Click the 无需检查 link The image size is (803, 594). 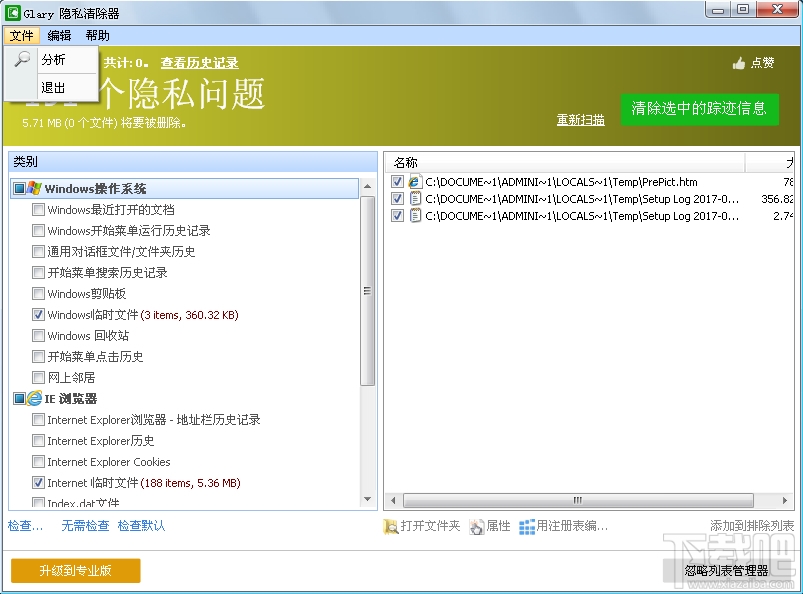pos(85,526)
